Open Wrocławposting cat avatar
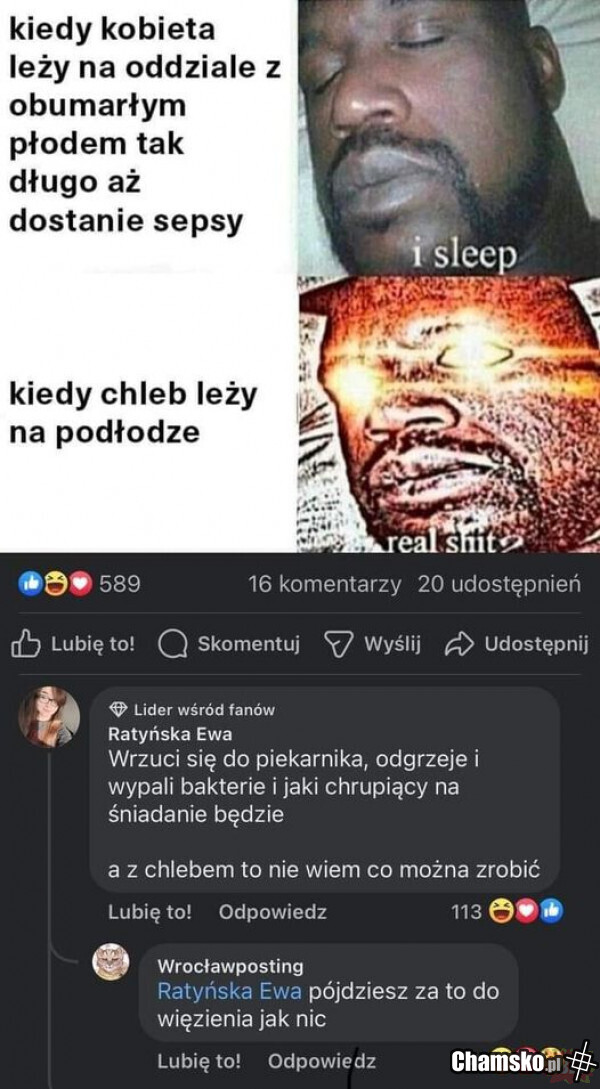Image resolution: width=600 pixels, height=1089 pixels. [x=111, y=961]
